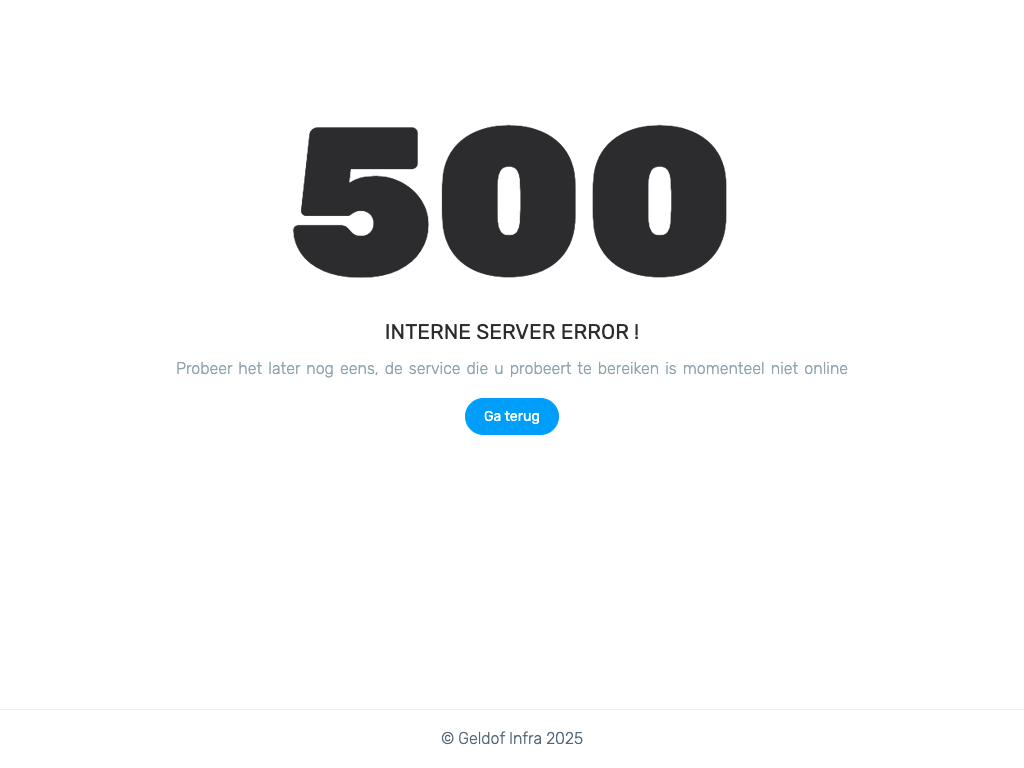Click the year 2025 in the footer

point(564,739)
